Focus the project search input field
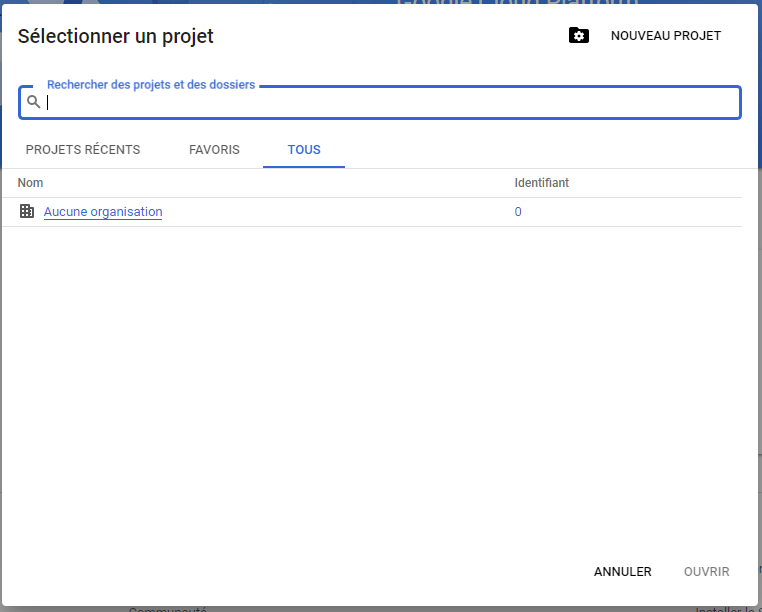Image resolution: width=762 pixels, height=612 pixels. coord(390,102)
